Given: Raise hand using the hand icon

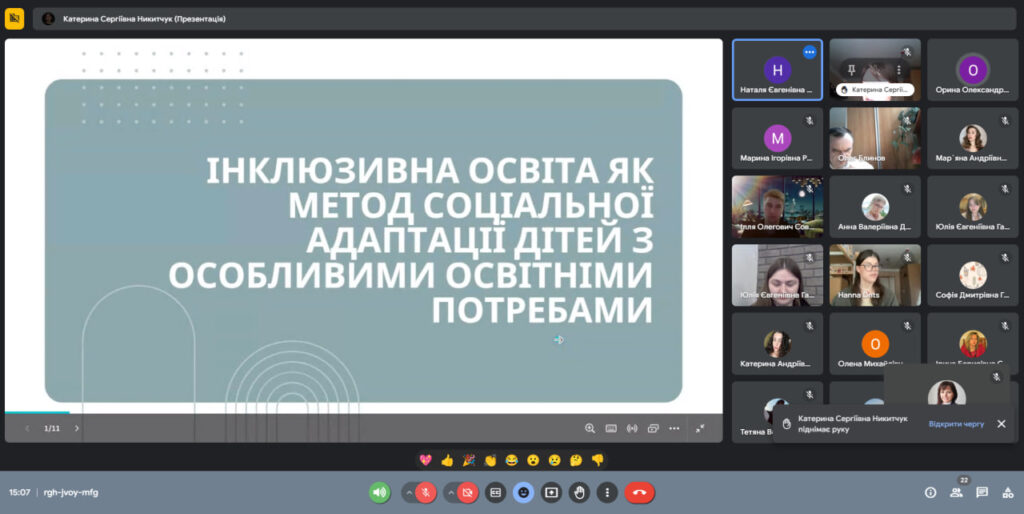Looking at the screenshot, I should 579,492.
